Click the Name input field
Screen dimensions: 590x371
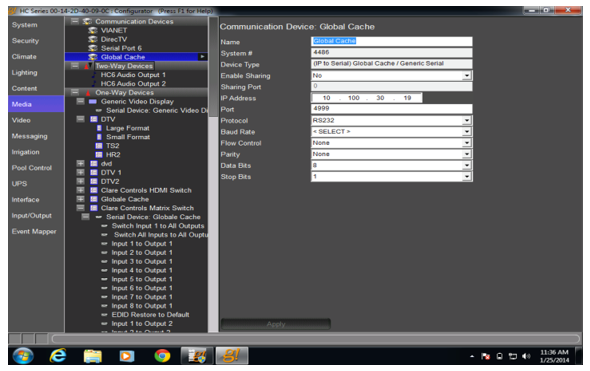pos(392,41)
